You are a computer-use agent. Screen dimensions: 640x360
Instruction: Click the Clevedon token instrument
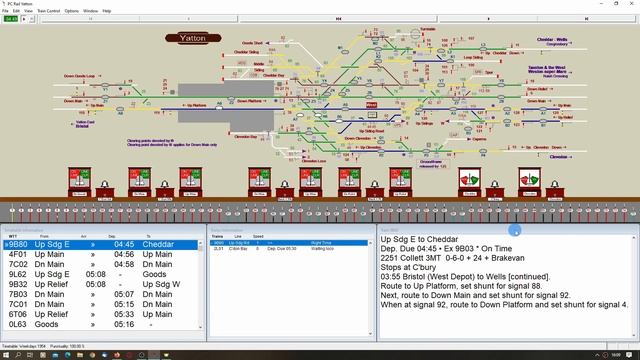(x=530, y=182)
